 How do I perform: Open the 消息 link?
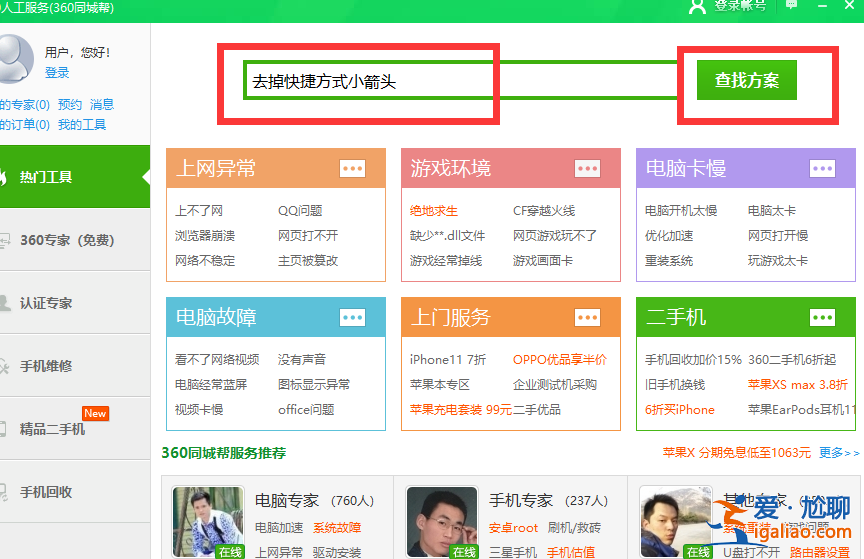tap(102, 105)
